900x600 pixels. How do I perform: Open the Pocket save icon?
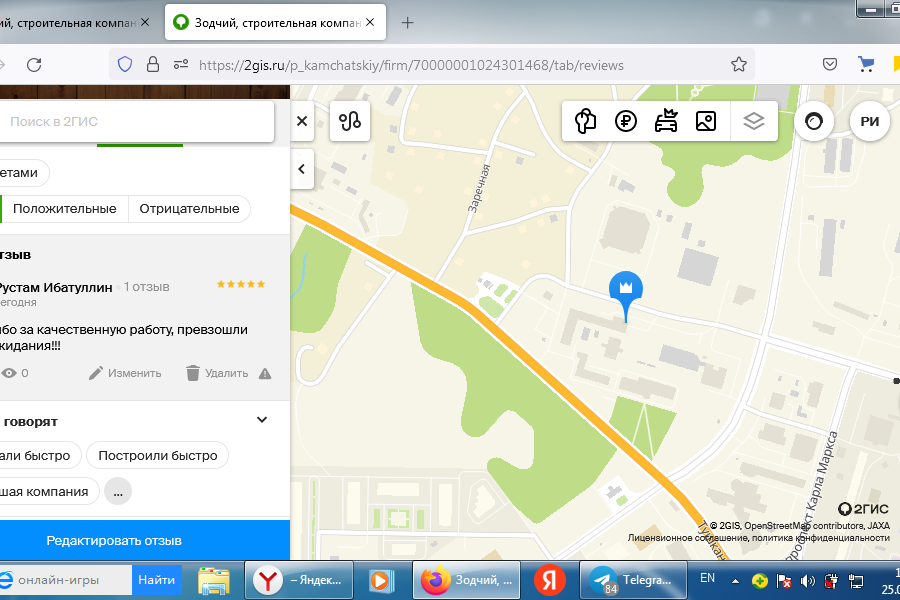pyautogui.click(x=829, y=64)
